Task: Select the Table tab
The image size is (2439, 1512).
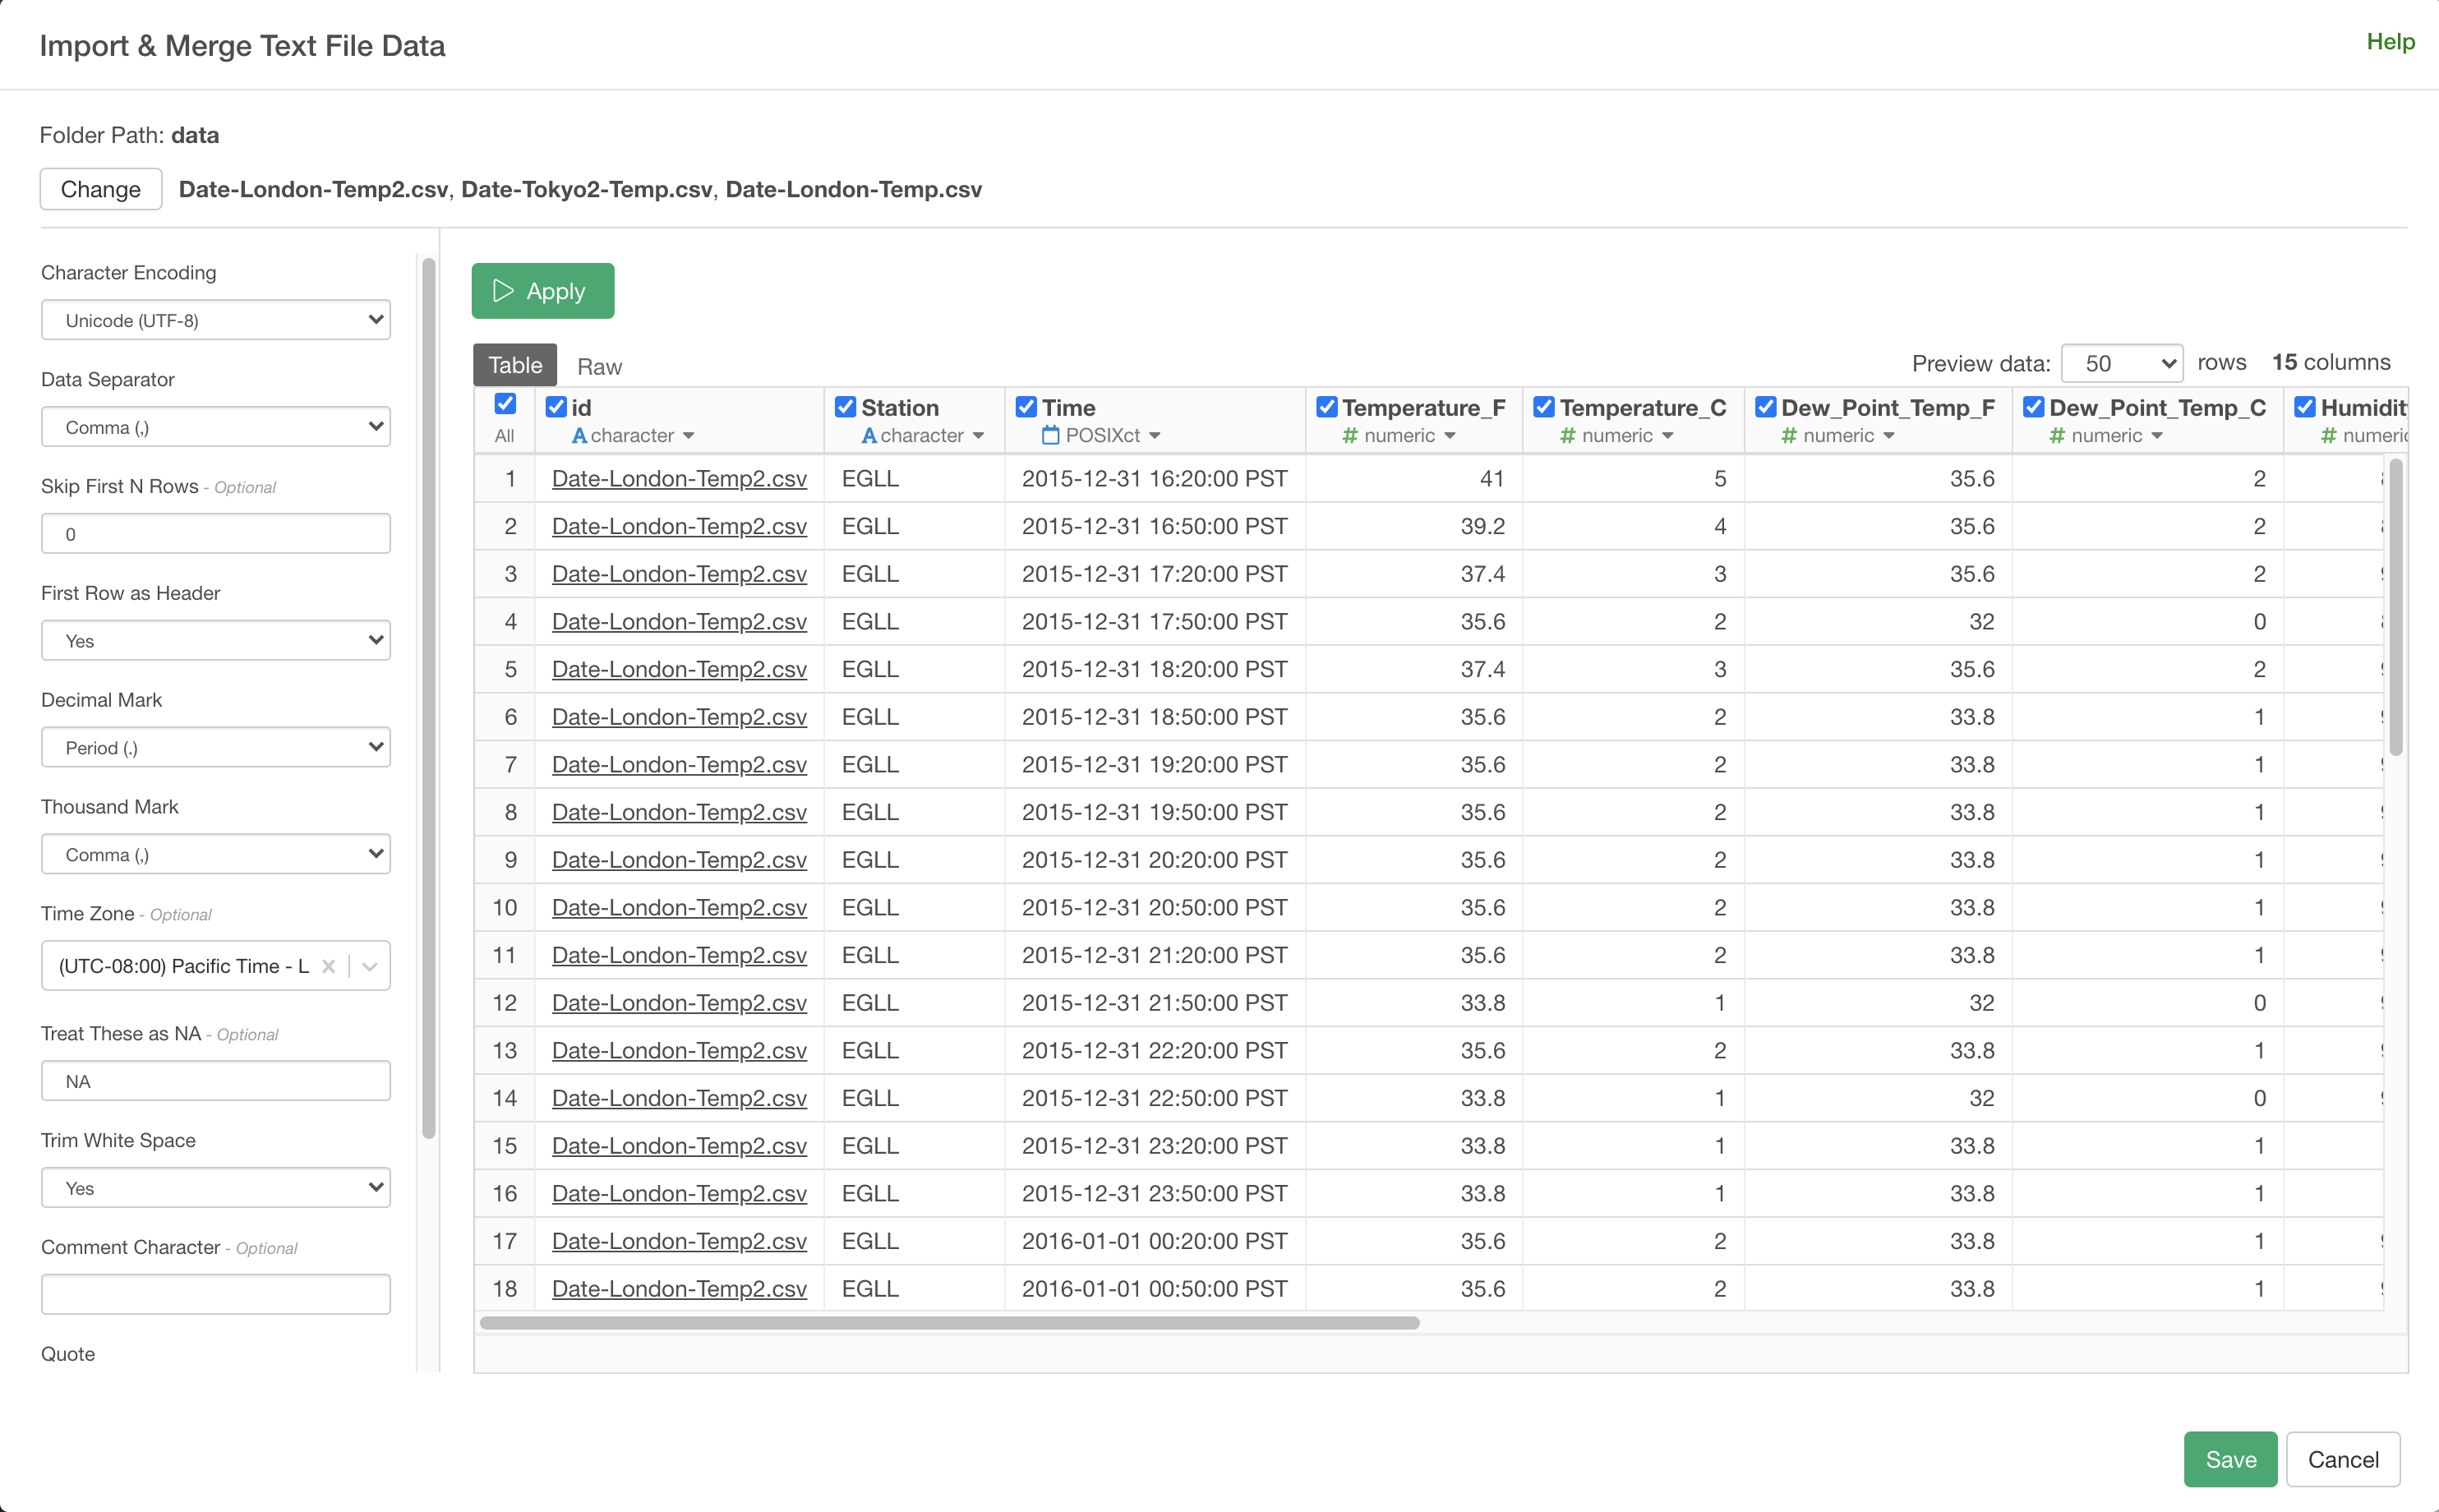Action: coord(515,365)
